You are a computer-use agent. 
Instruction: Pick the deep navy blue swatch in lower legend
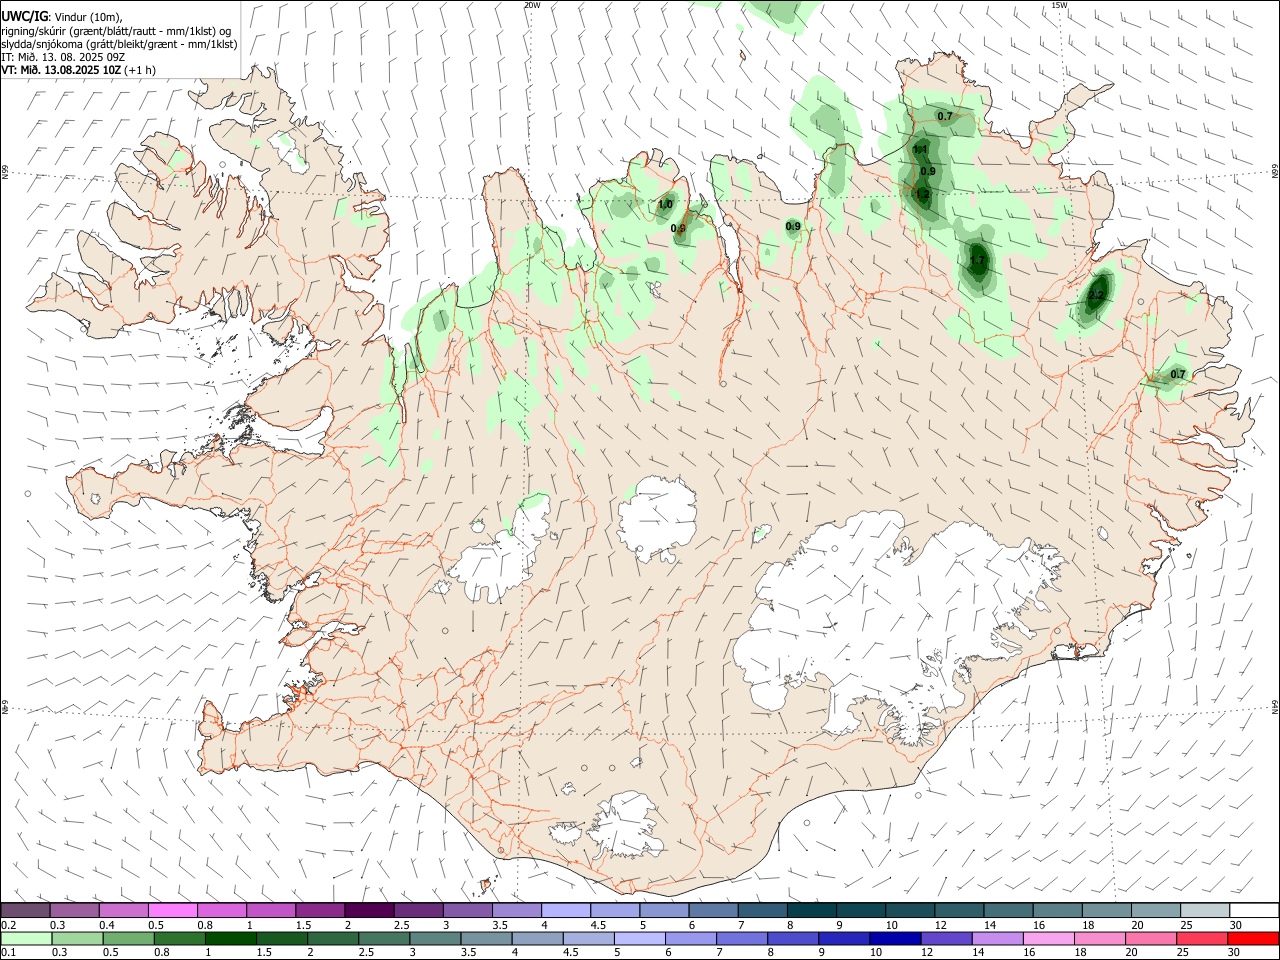(895, 938)
